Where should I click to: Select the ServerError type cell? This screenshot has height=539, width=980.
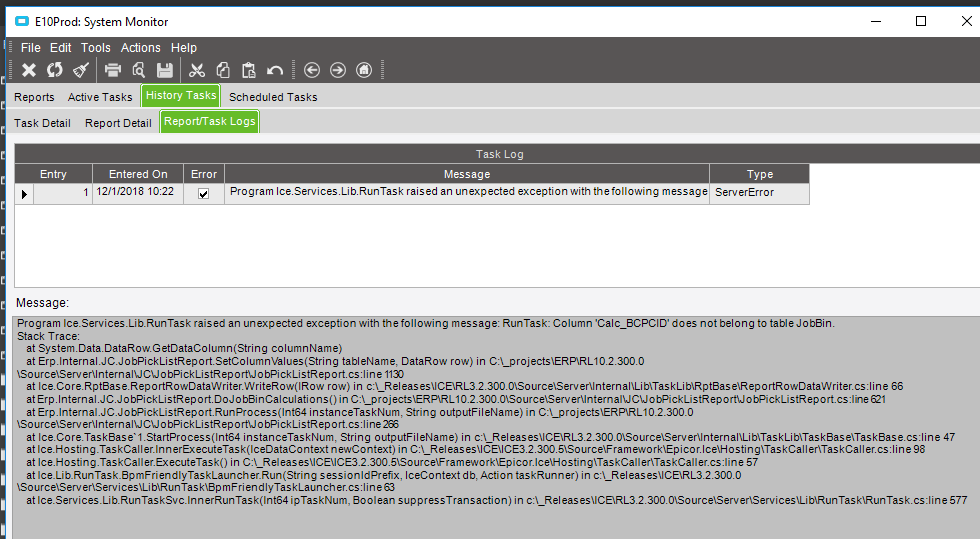(759, 194)
